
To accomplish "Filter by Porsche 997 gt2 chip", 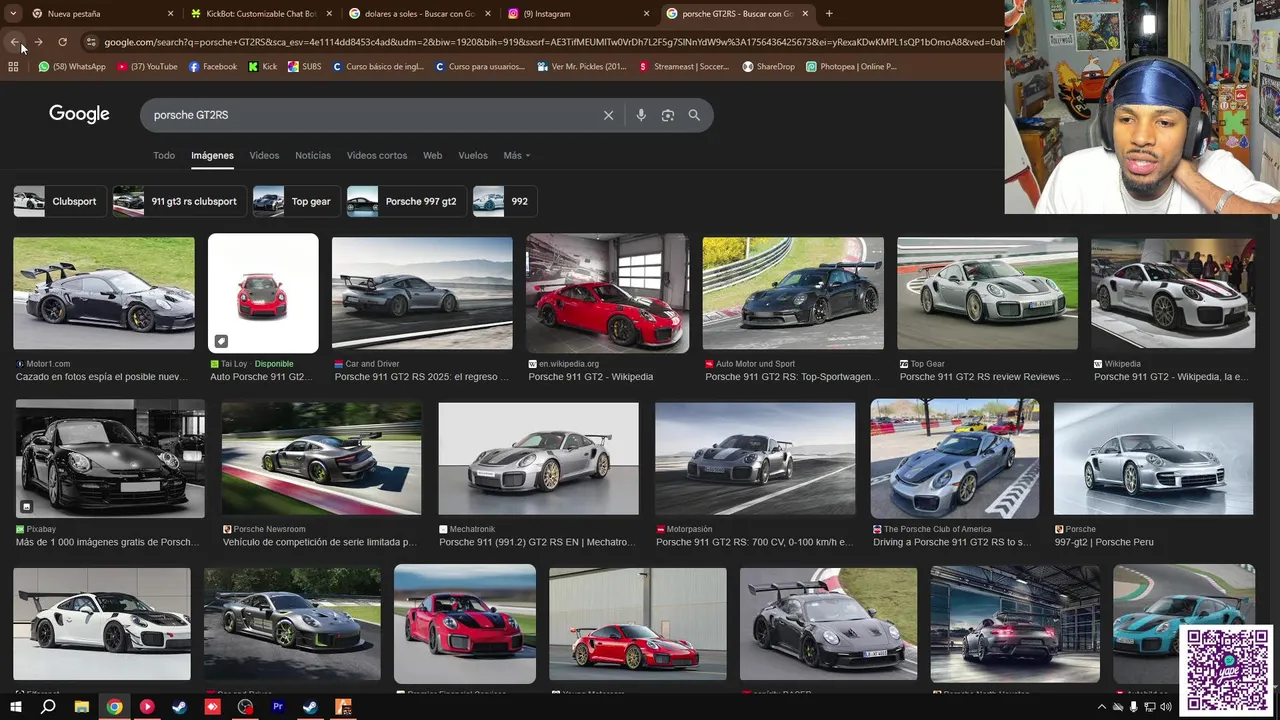I will [405, 201].
